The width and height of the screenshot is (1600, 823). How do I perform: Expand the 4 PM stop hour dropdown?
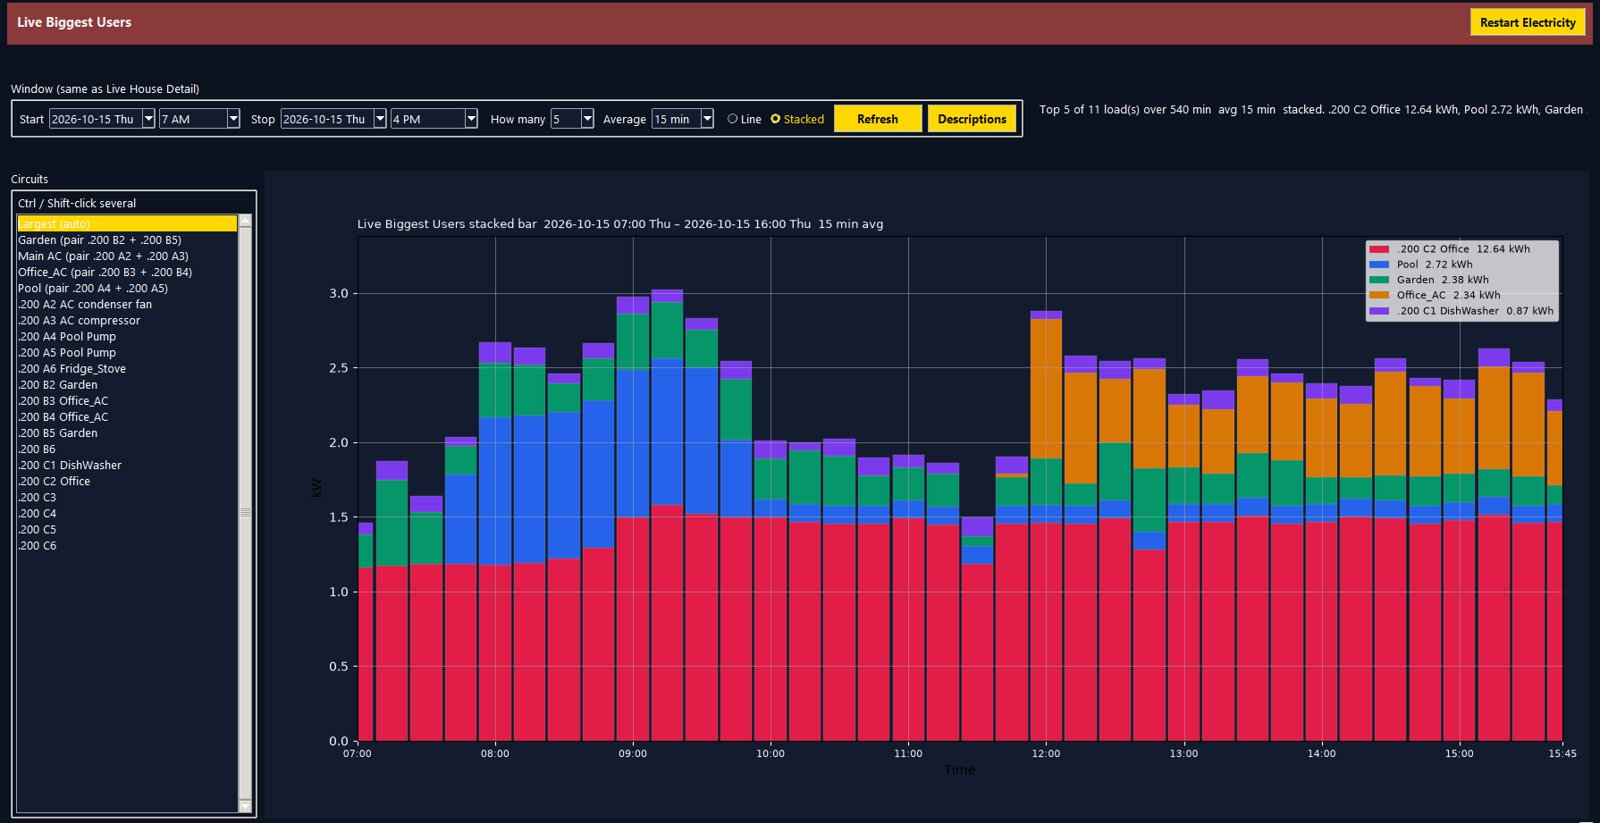coord(471,119)
